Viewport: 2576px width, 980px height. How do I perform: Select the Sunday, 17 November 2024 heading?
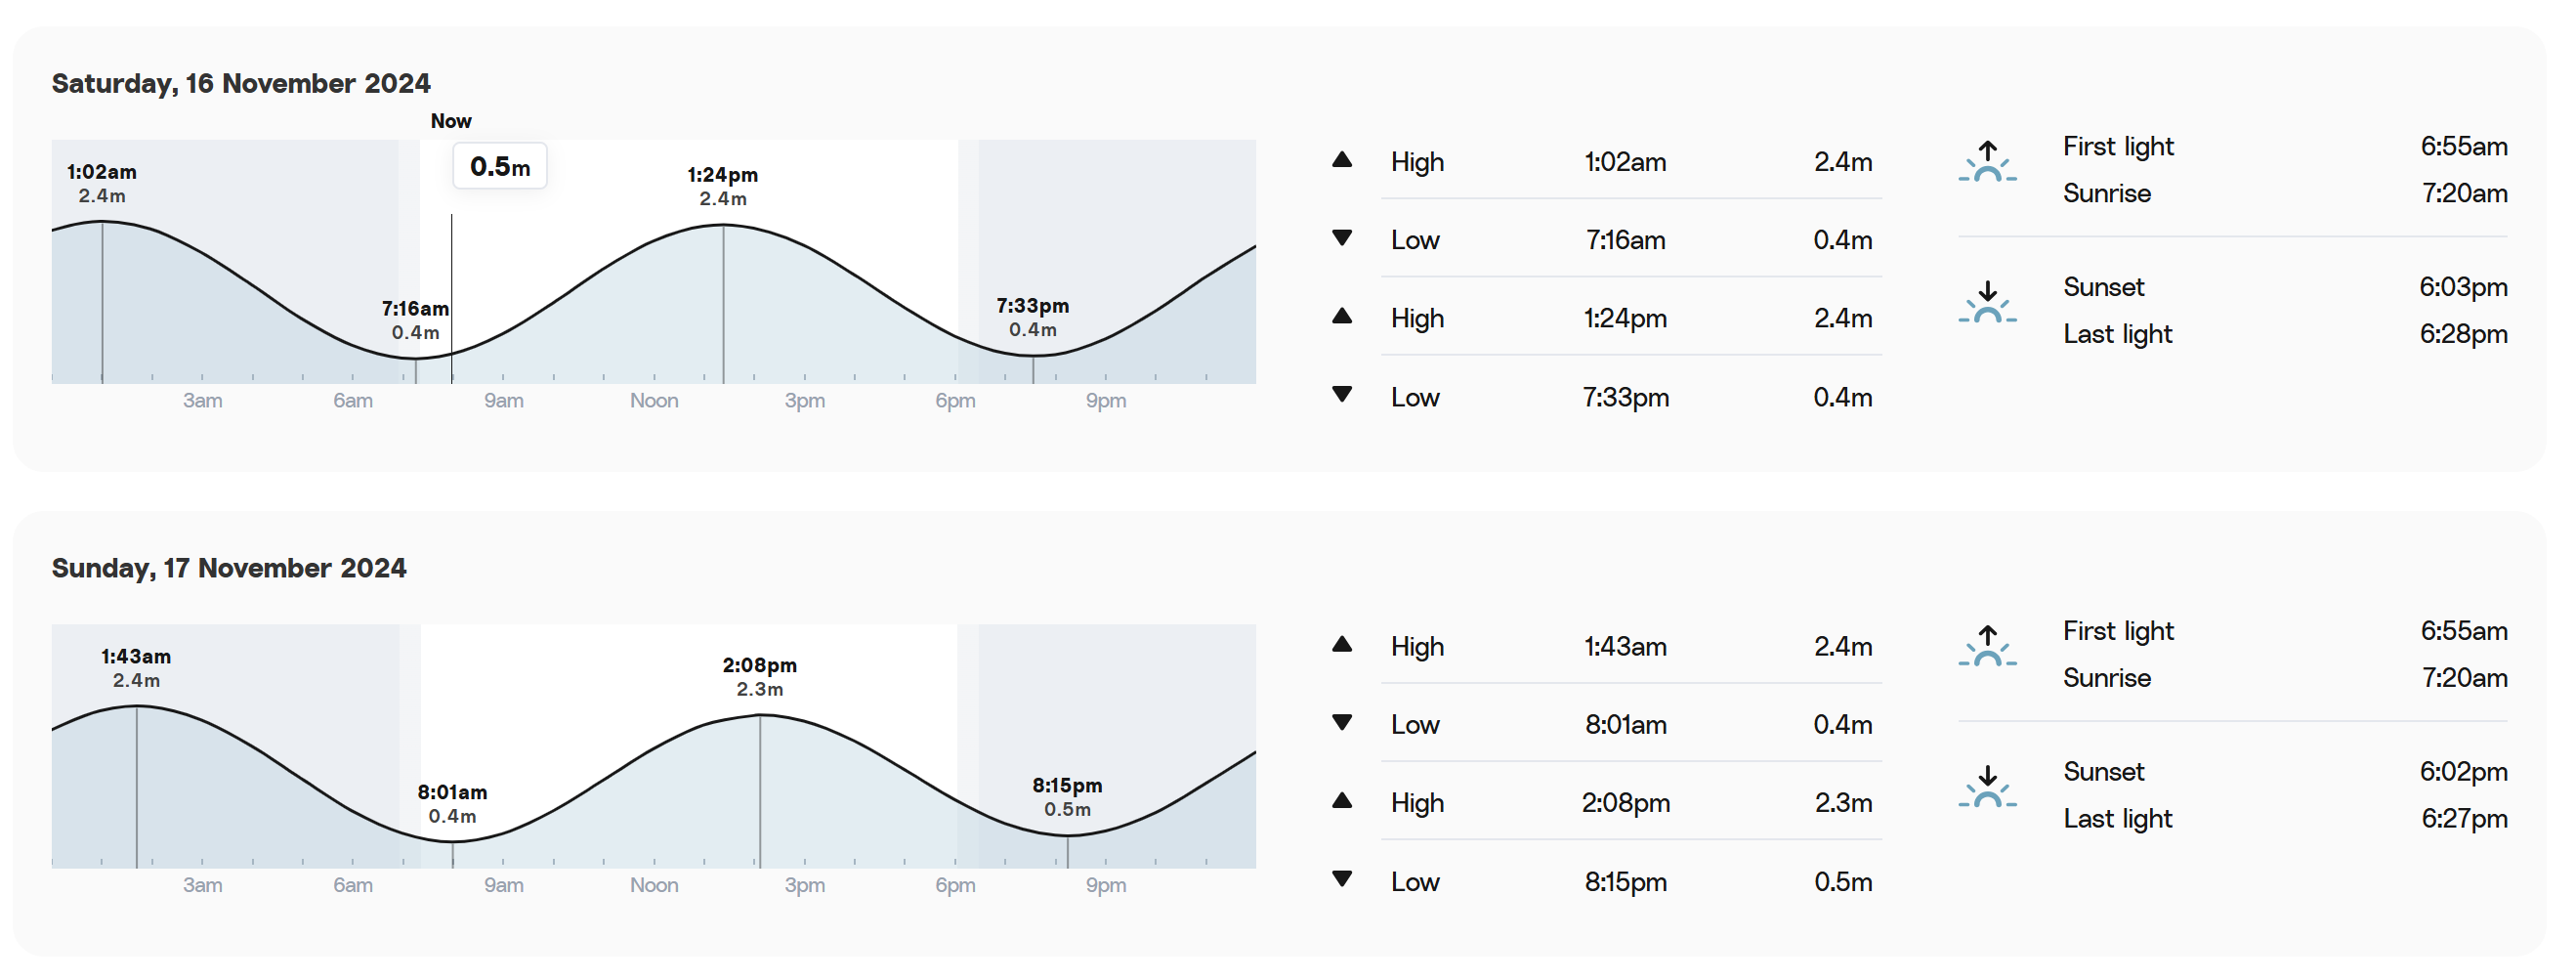click(x=229, y=568)
